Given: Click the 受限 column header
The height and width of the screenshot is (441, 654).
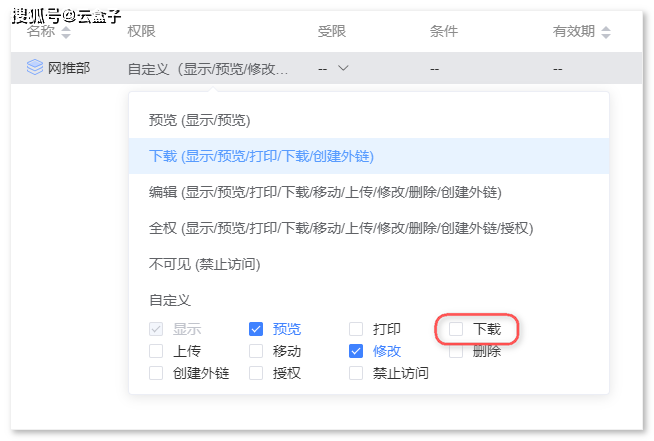Looking at the screenshot, I should pos(332,31).
